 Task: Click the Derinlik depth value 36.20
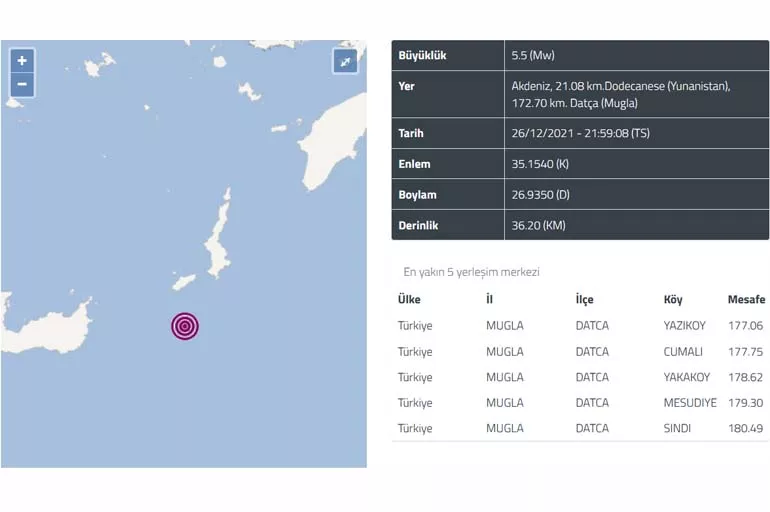[x=538, y=225]
